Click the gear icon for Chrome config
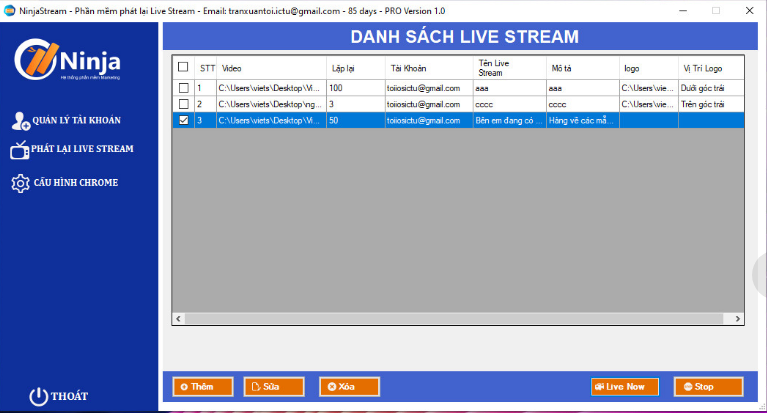 point(20,183)
